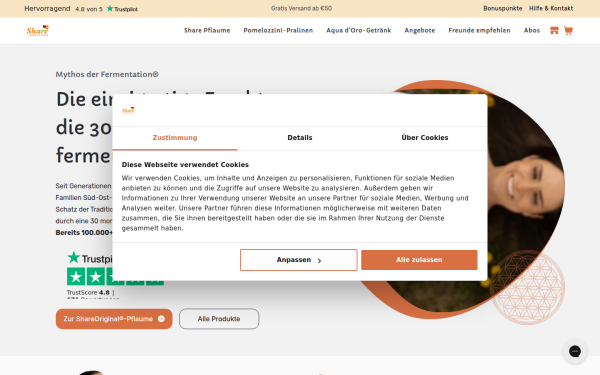Viewport: 600px width, 375px height.
Task: Click the TrustScore 4.8 text
Action: click(88, 292)
